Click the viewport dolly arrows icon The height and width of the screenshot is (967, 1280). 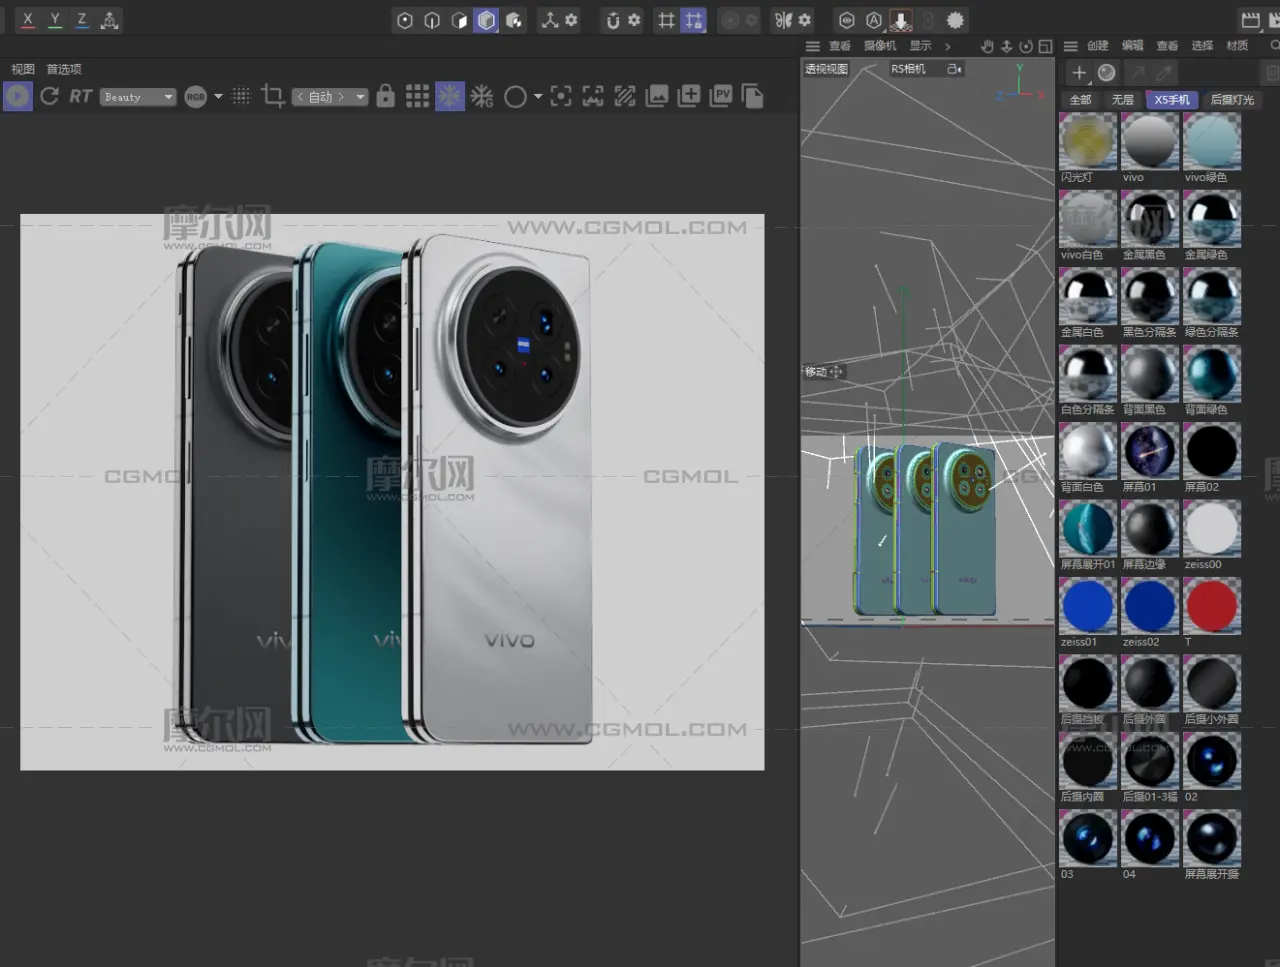click(x=1007, y=46)
